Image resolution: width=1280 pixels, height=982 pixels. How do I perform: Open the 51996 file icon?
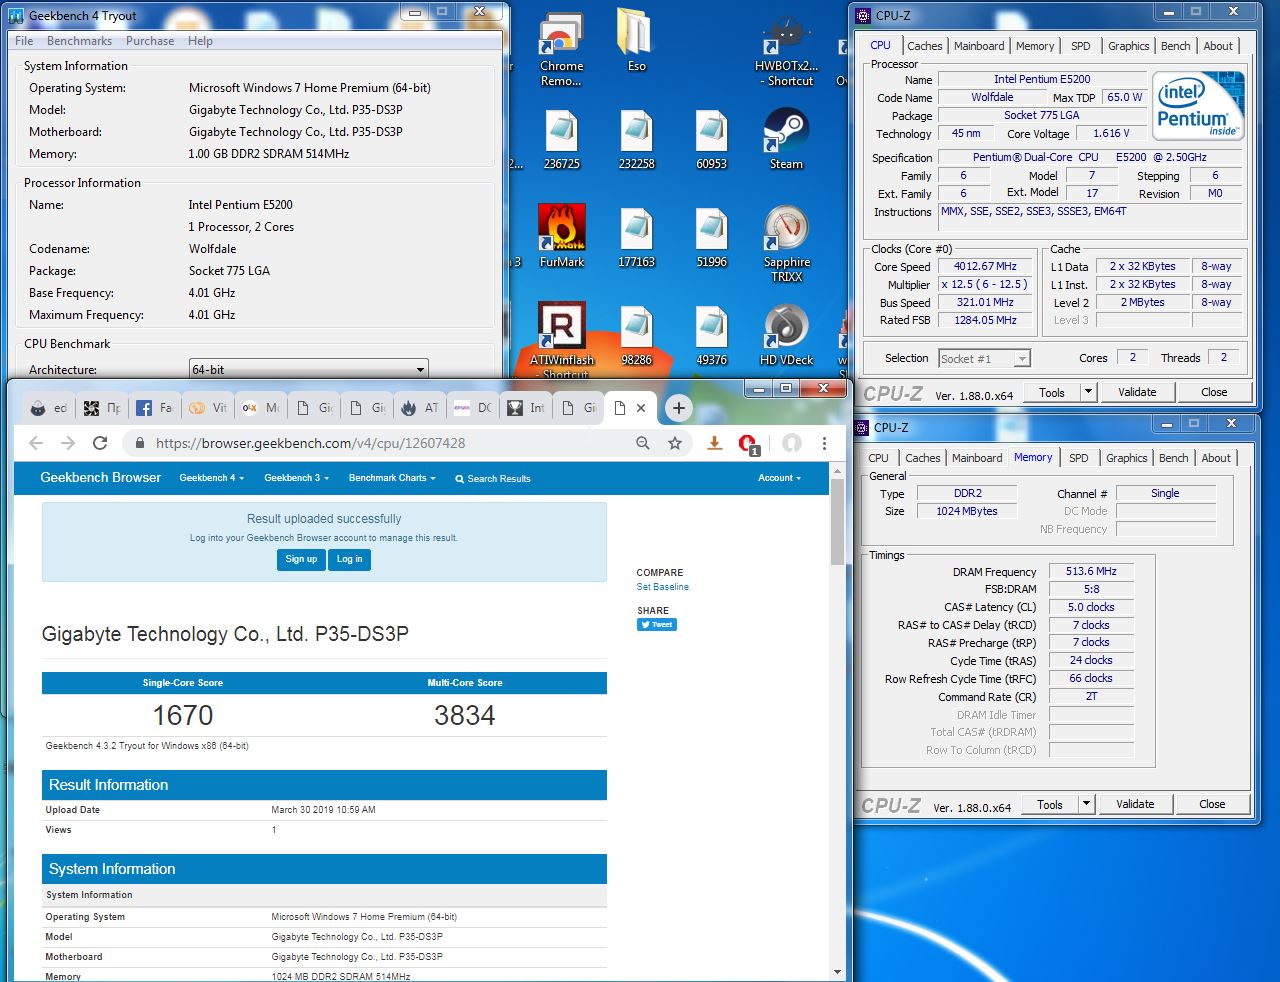coord(711,237)
